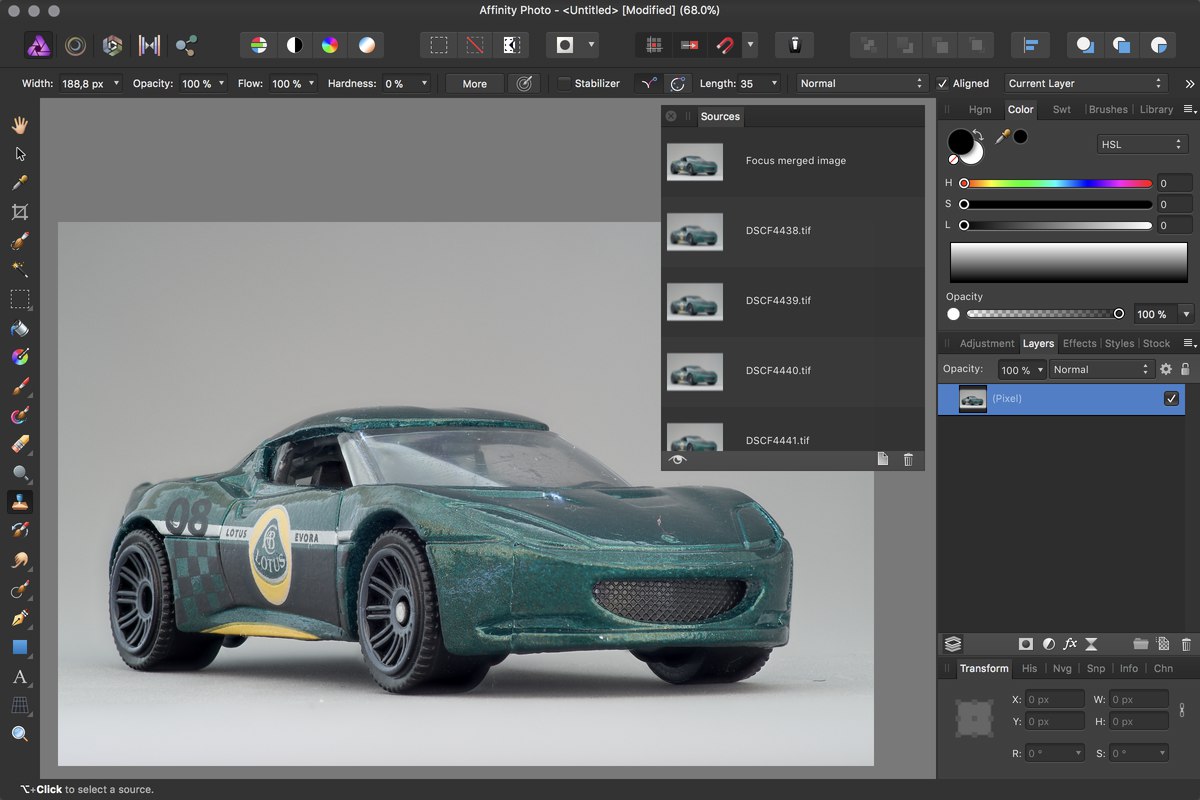Delete the layer with the trash icon
The width and height of the screenshot is (1200, 800).
1186,644
